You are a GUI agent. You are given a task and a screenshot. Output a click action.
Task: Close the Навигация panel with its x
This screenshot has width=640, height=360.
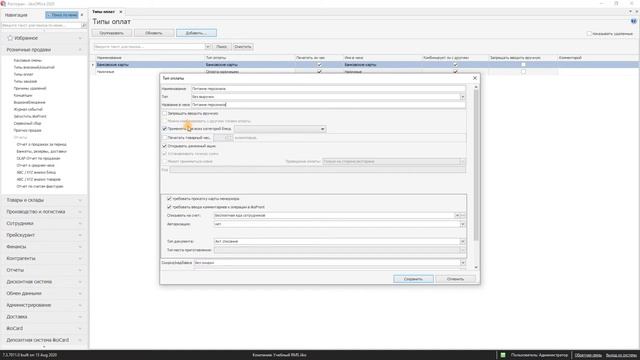point(82,15)
